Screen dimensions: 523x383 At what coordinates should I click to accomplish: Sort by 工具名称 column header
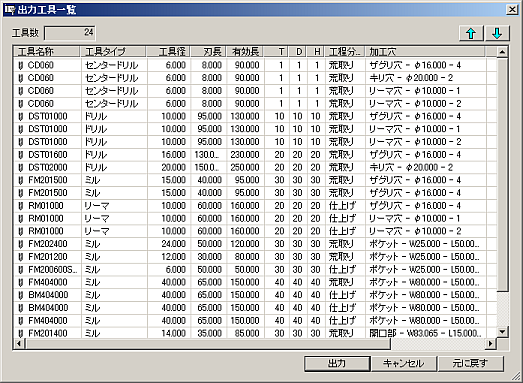47,52
